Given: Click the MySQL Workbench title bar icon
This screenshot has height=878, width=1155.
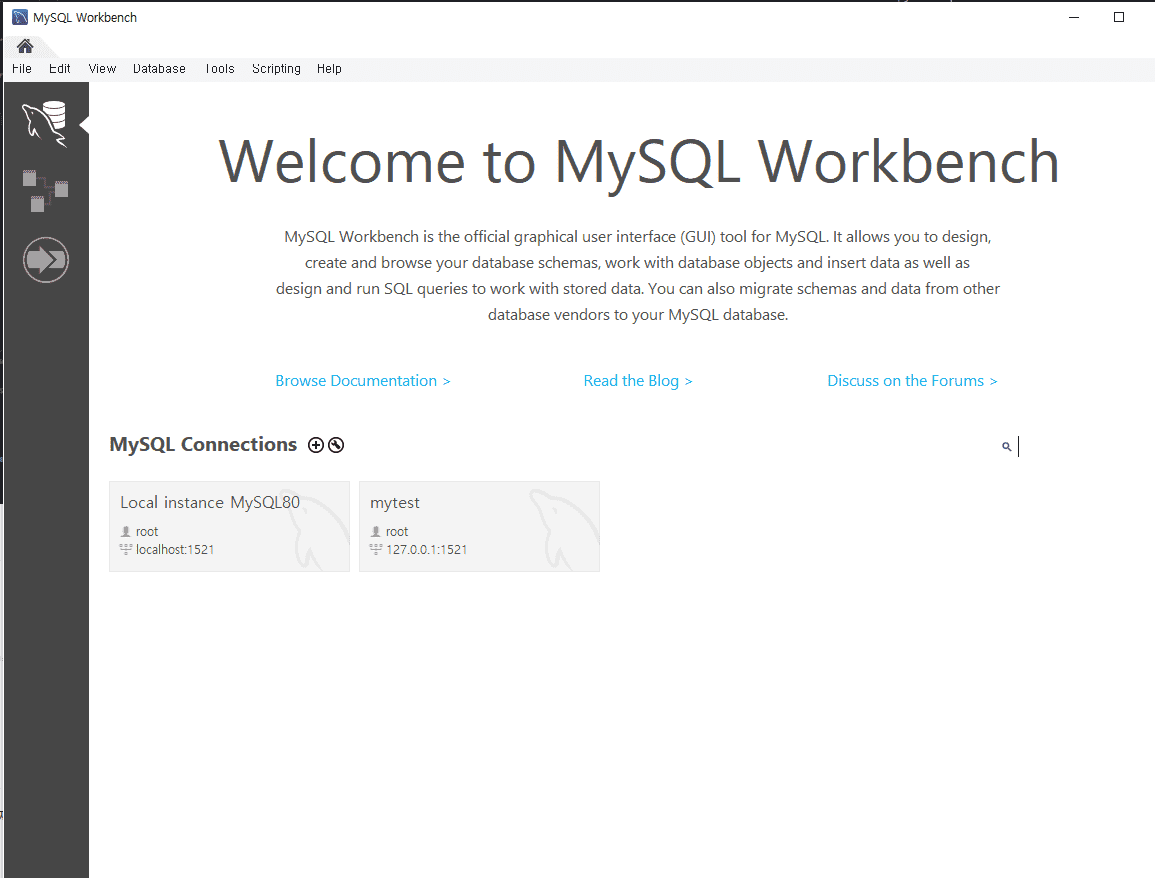Looking at the screenshot, I should 20,17.
